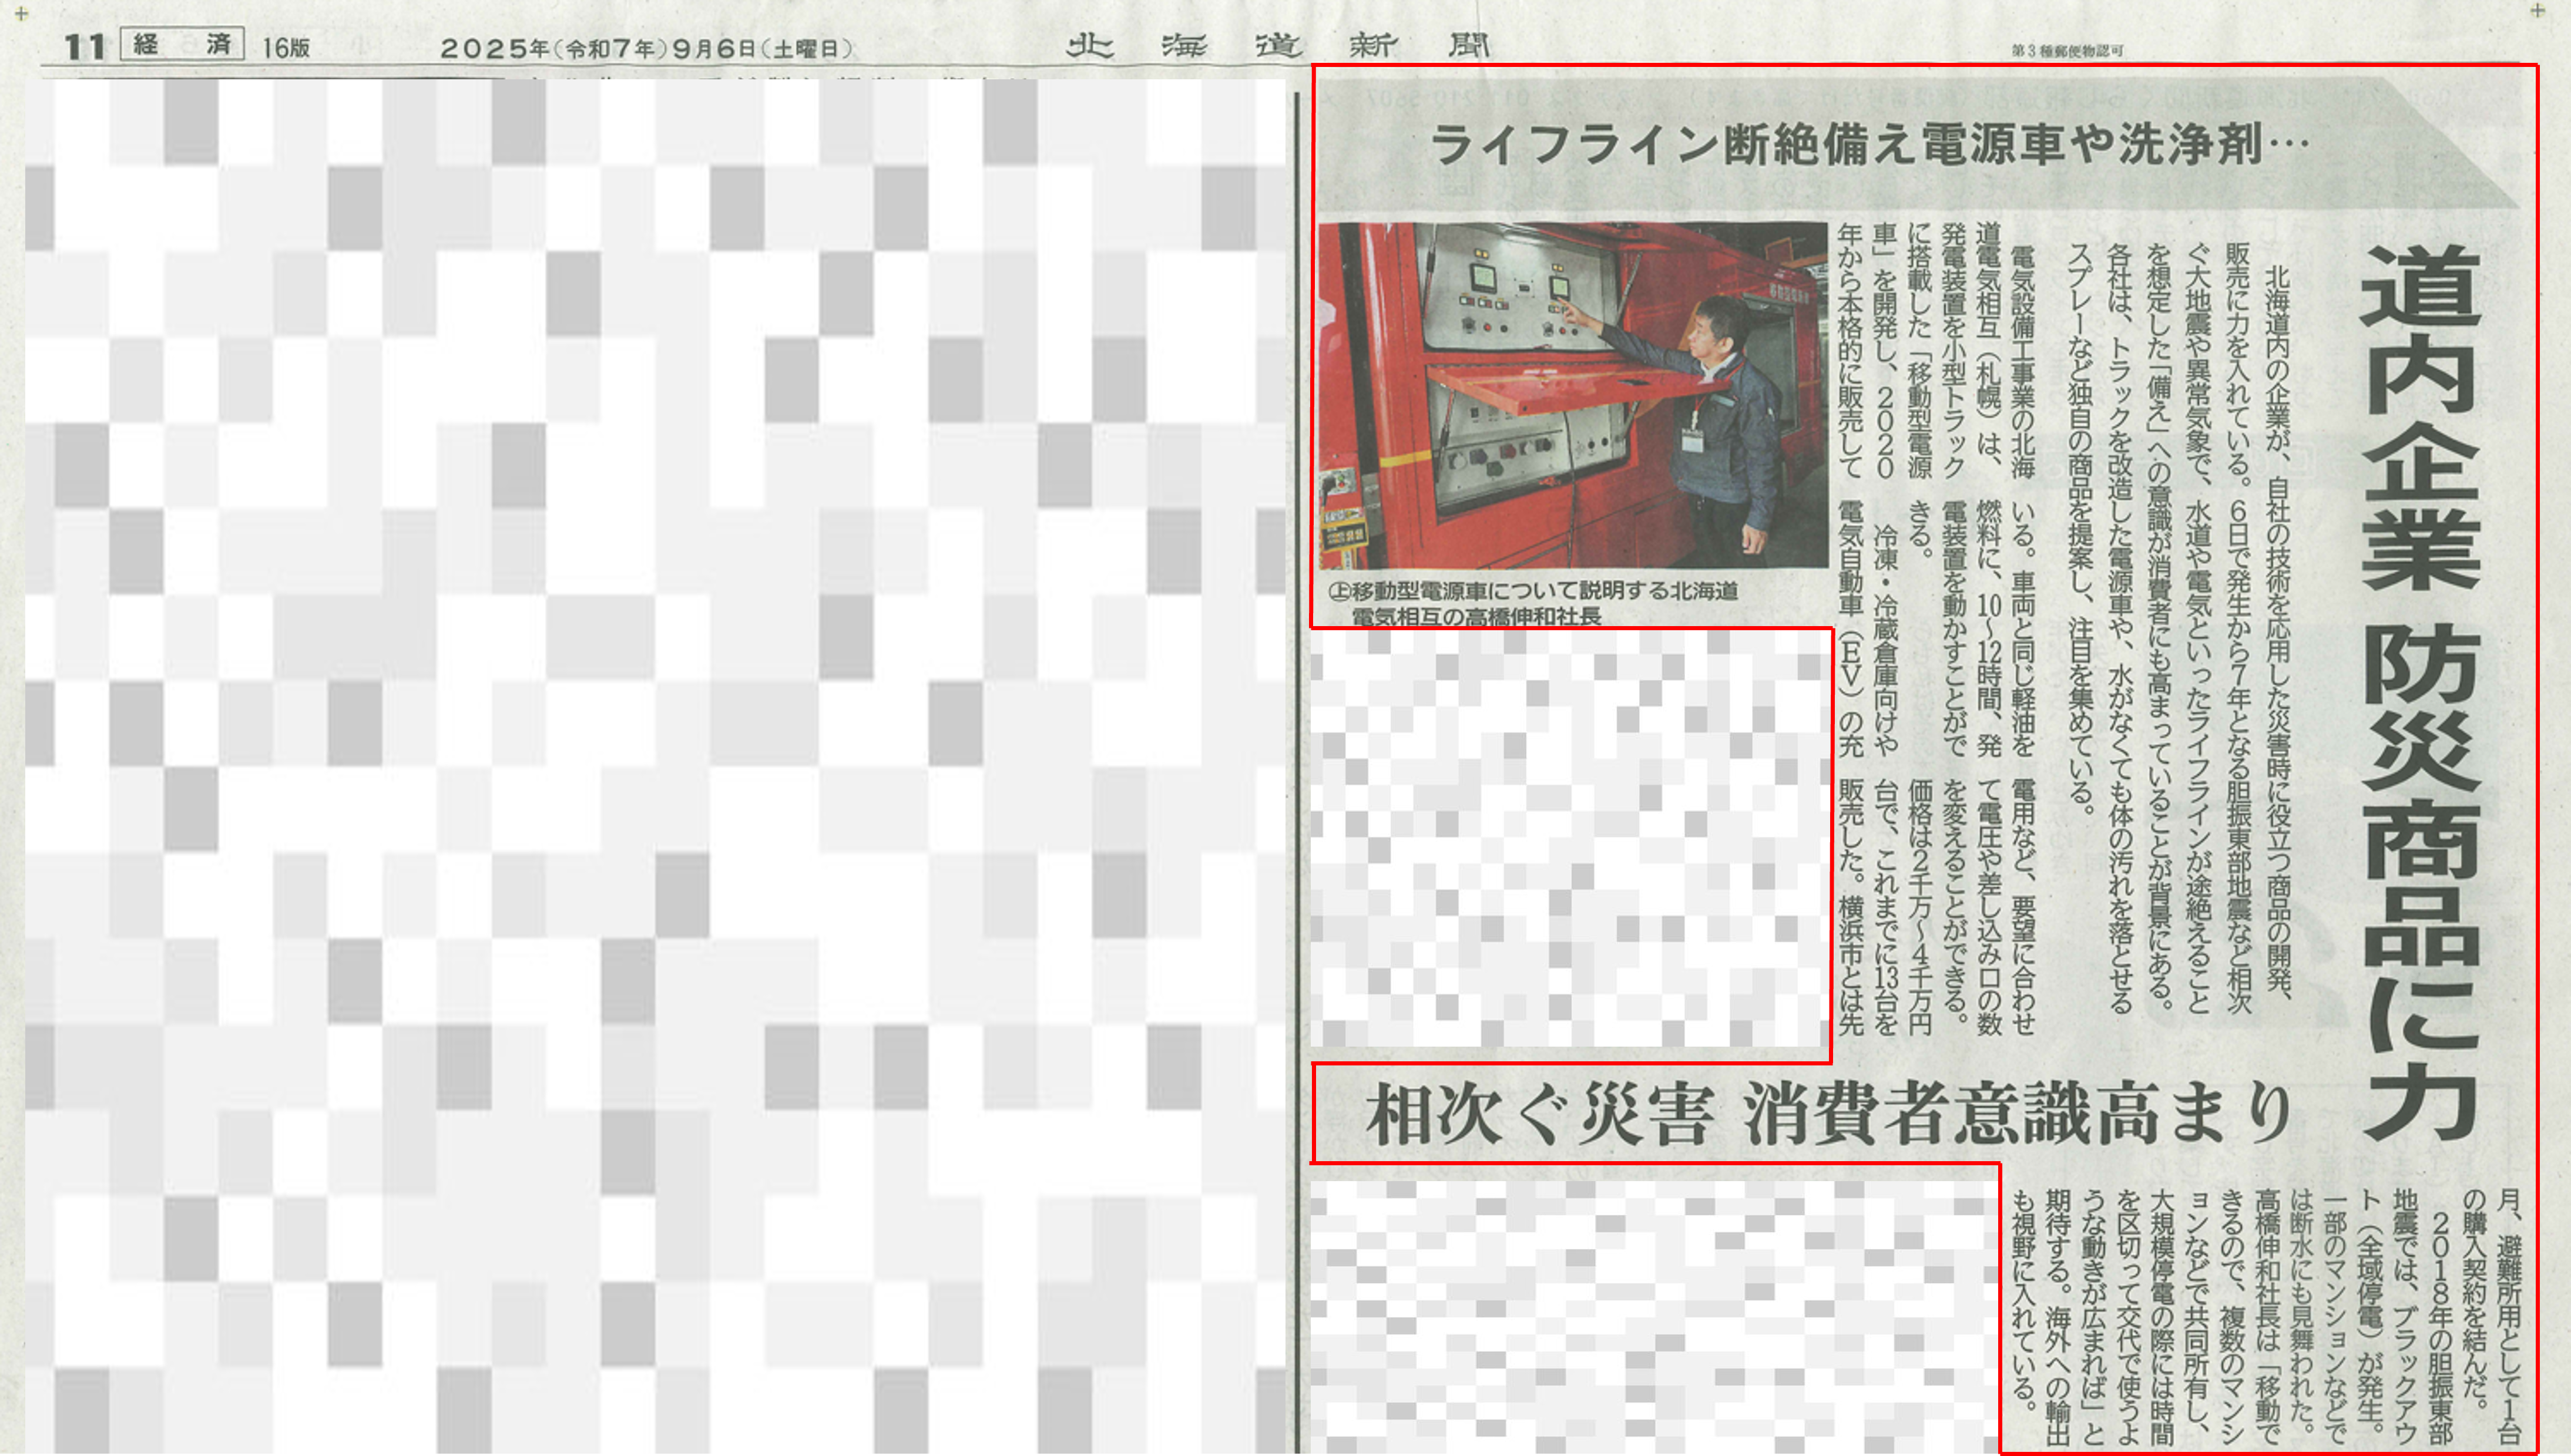Click the '16版' edition marker
The image size is (2571, 1456).
click(x=286, y=48)
